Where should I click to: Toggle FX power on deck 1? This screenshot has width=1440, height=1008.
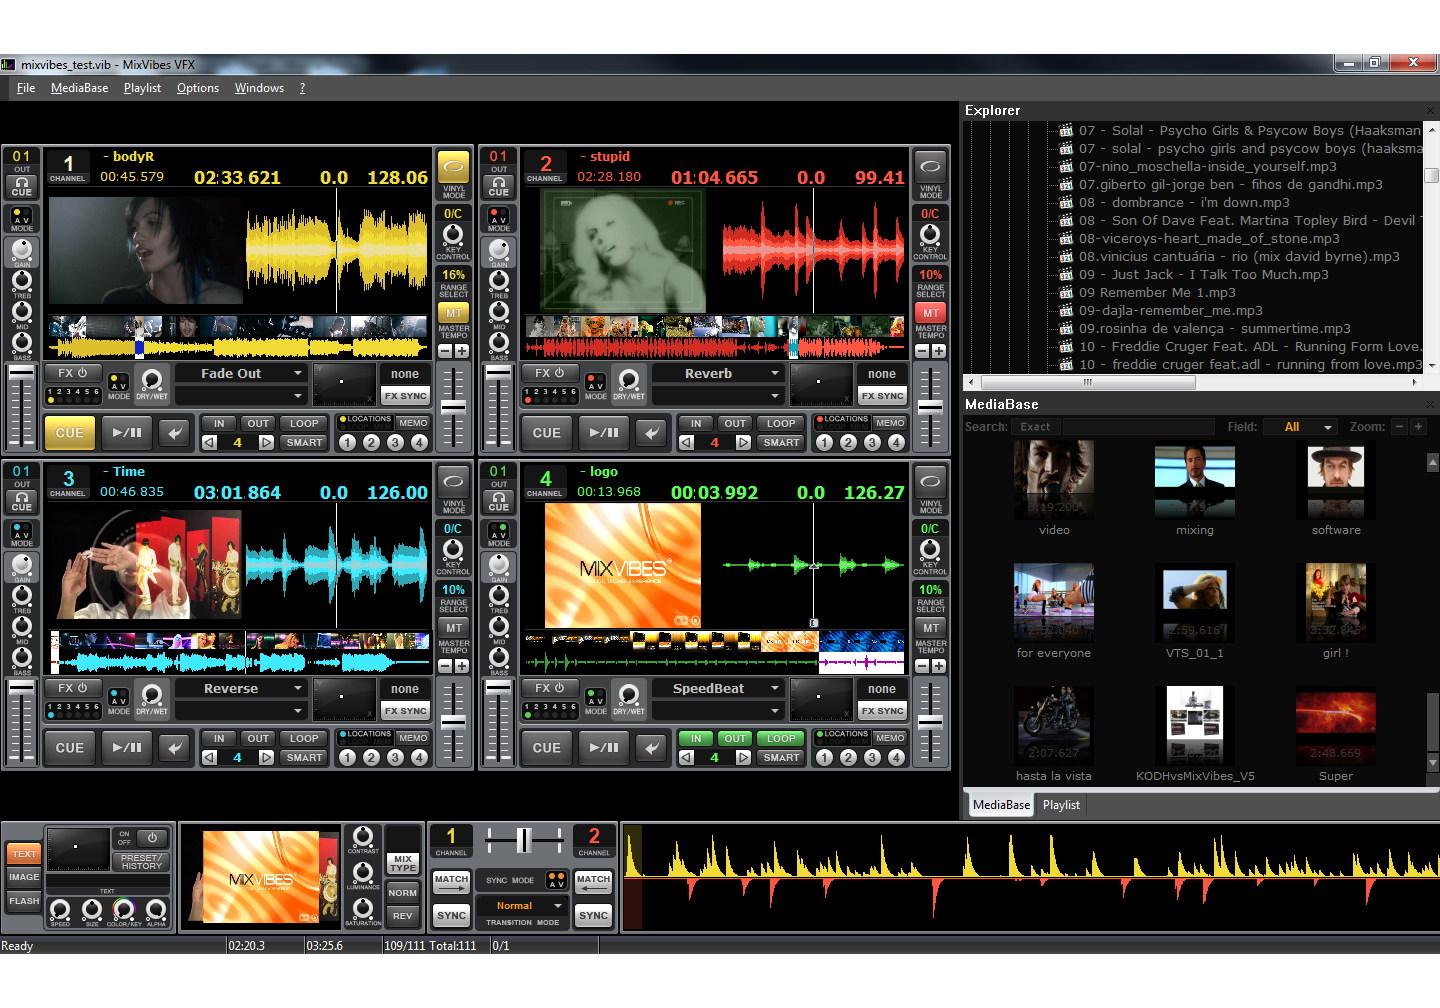coord(72,373)
